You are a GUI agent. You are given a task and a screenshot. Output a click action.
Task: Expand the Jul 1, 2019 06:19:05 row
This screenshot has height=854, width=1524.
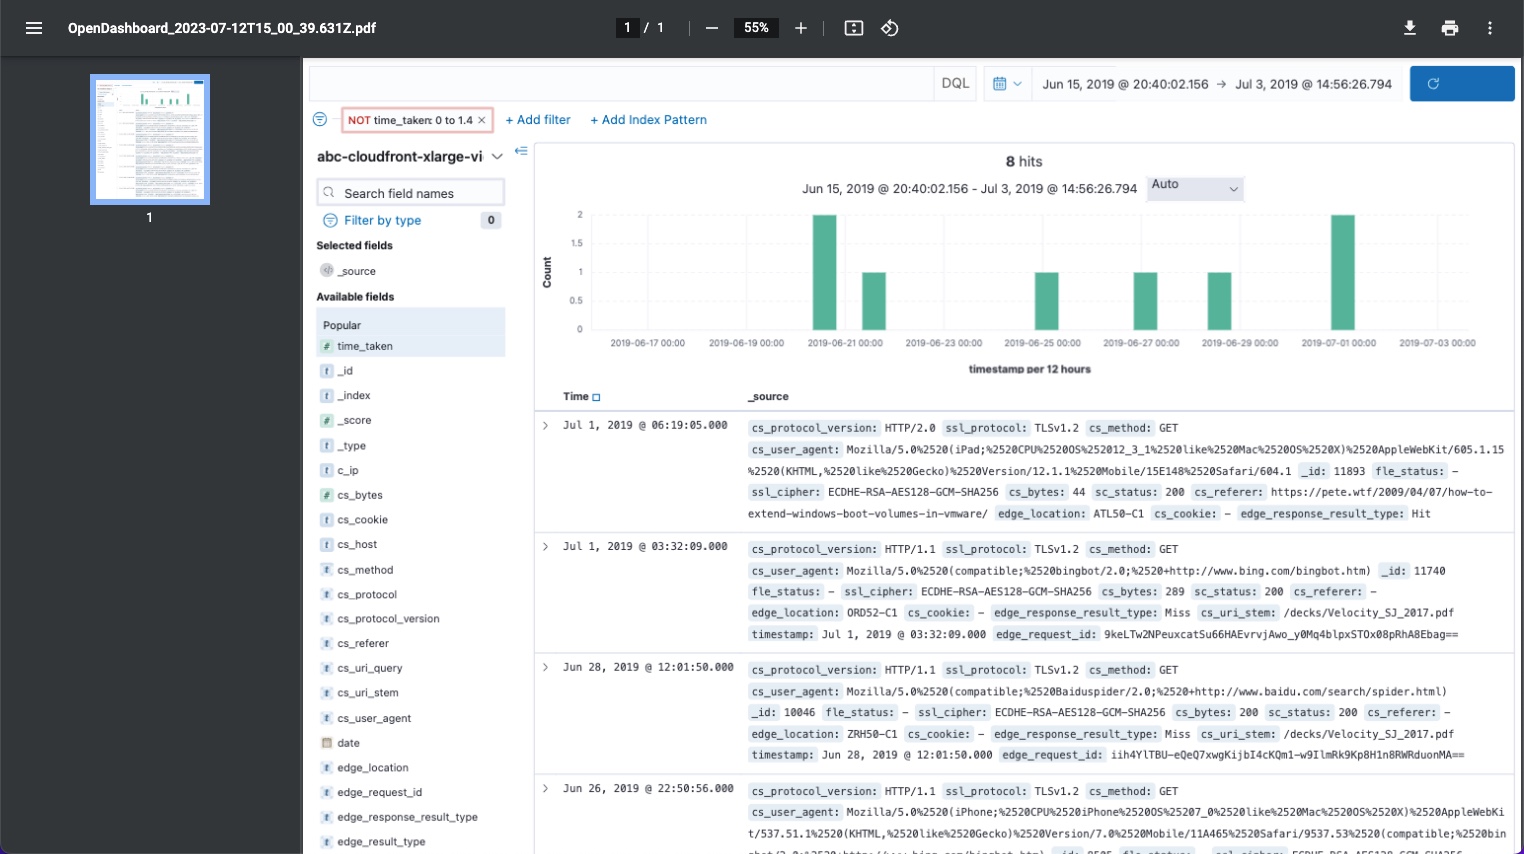(x=545, y=425)
